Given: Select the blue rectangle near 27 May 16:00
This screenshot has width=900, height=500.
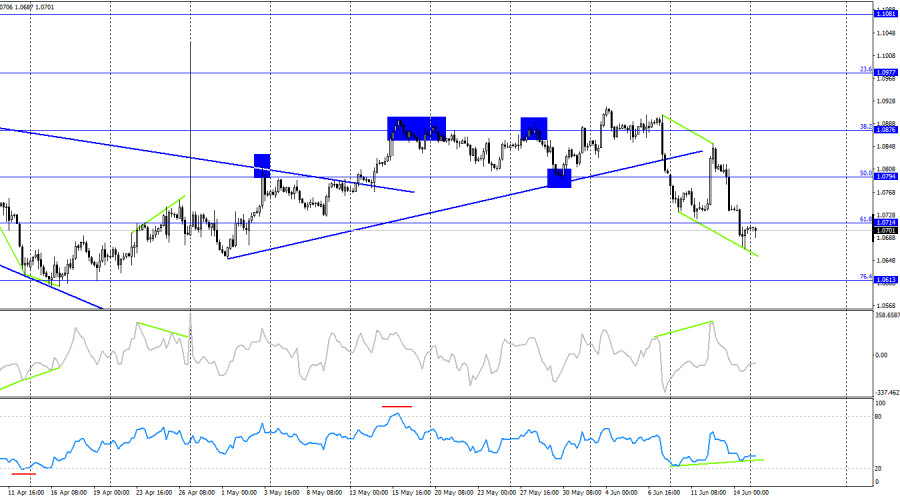Looking at the screenshot, I should [534, 129].
